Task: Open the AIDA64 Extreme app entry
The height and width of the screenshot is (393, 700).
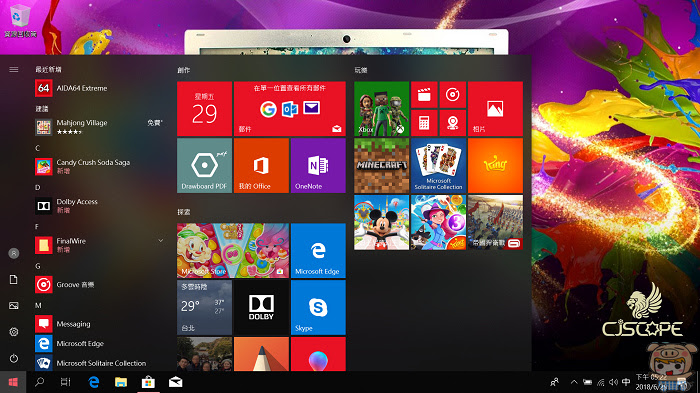Action: coord(99,88)
